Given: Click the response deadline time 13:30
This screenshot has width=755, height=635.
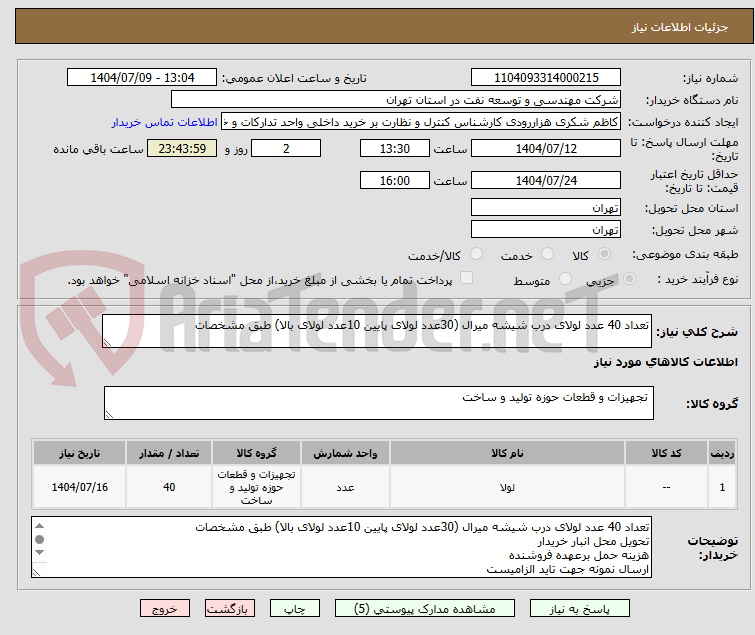Looking at the screenshot, I should pyautogui.click(x=395, y=148).
